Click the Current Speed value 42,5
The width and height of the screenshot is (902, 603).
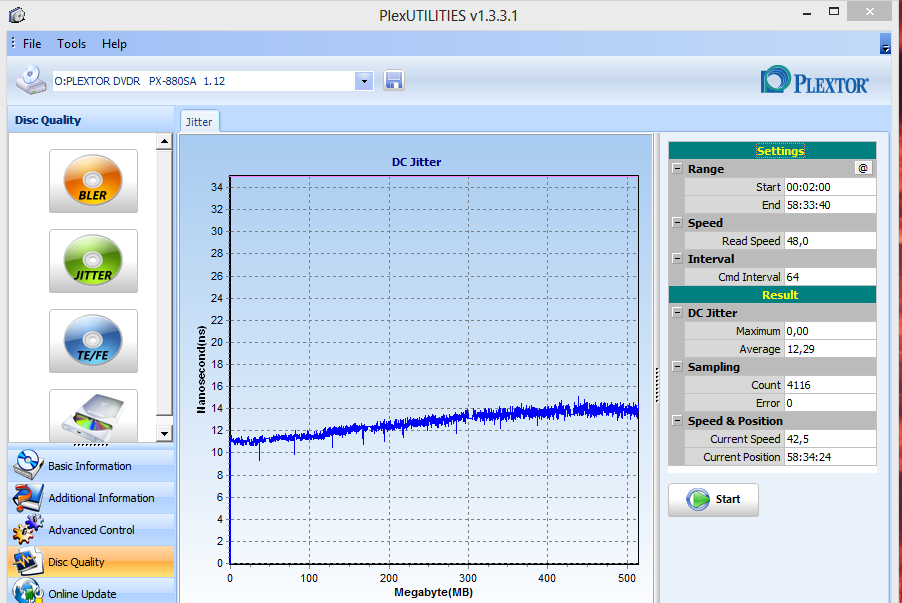[830, 439]
